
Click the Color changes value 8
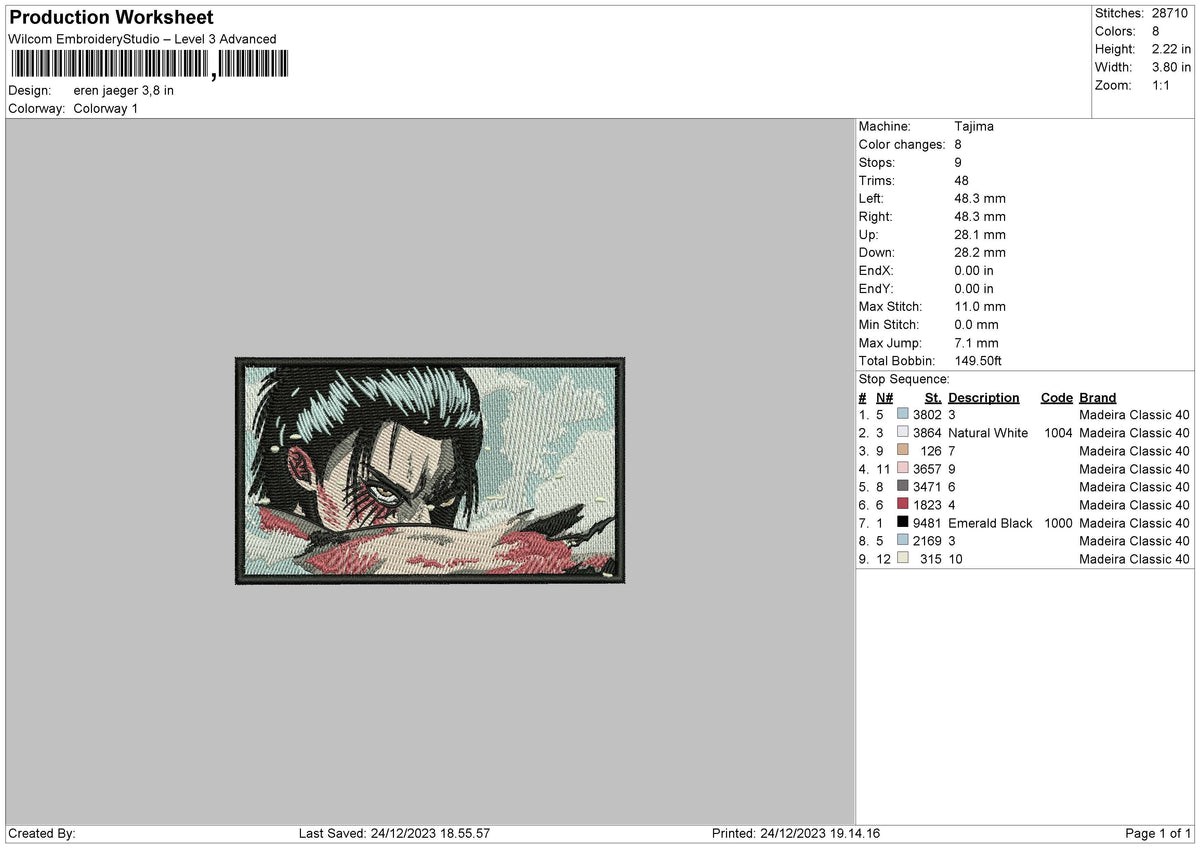tap(959, 145)
